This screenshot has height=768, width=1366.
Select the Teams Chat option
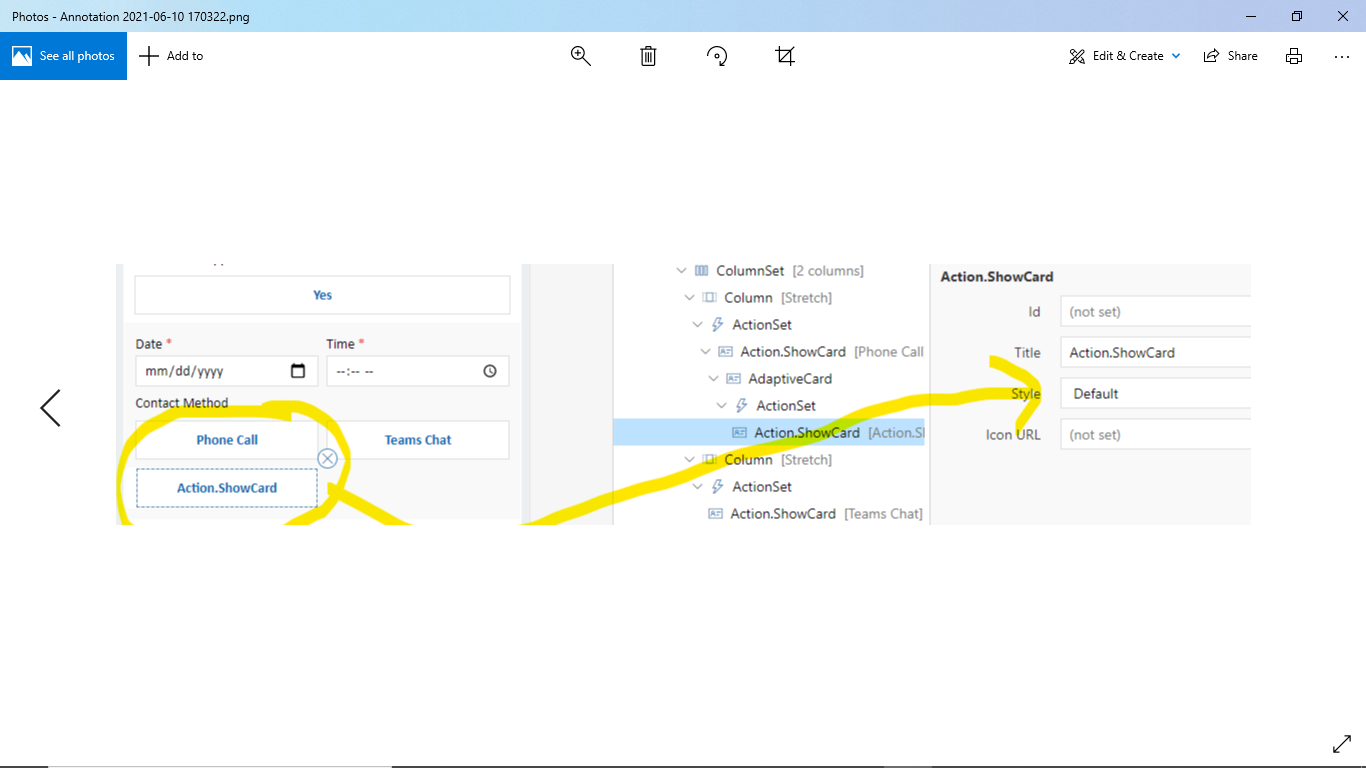tap(418, 439)
